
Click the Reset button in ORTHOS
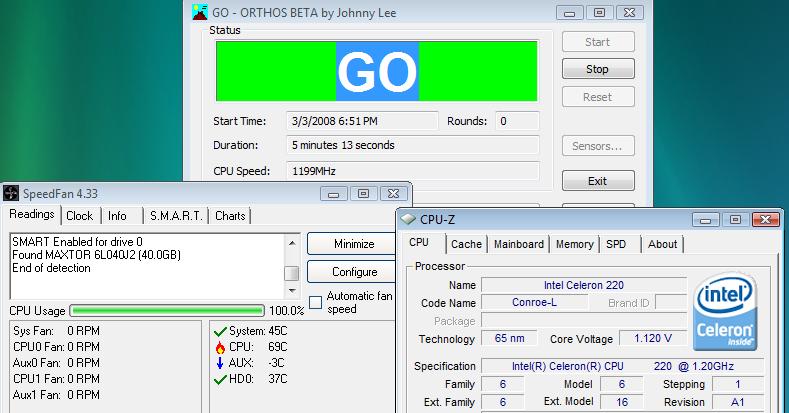point(598,97)
